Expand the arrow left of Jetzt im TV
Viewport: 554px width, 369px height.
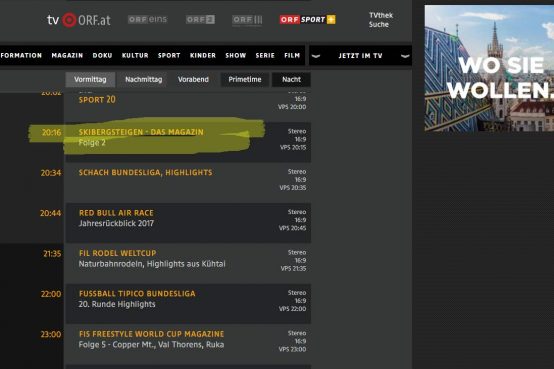[x=316, y=56]
